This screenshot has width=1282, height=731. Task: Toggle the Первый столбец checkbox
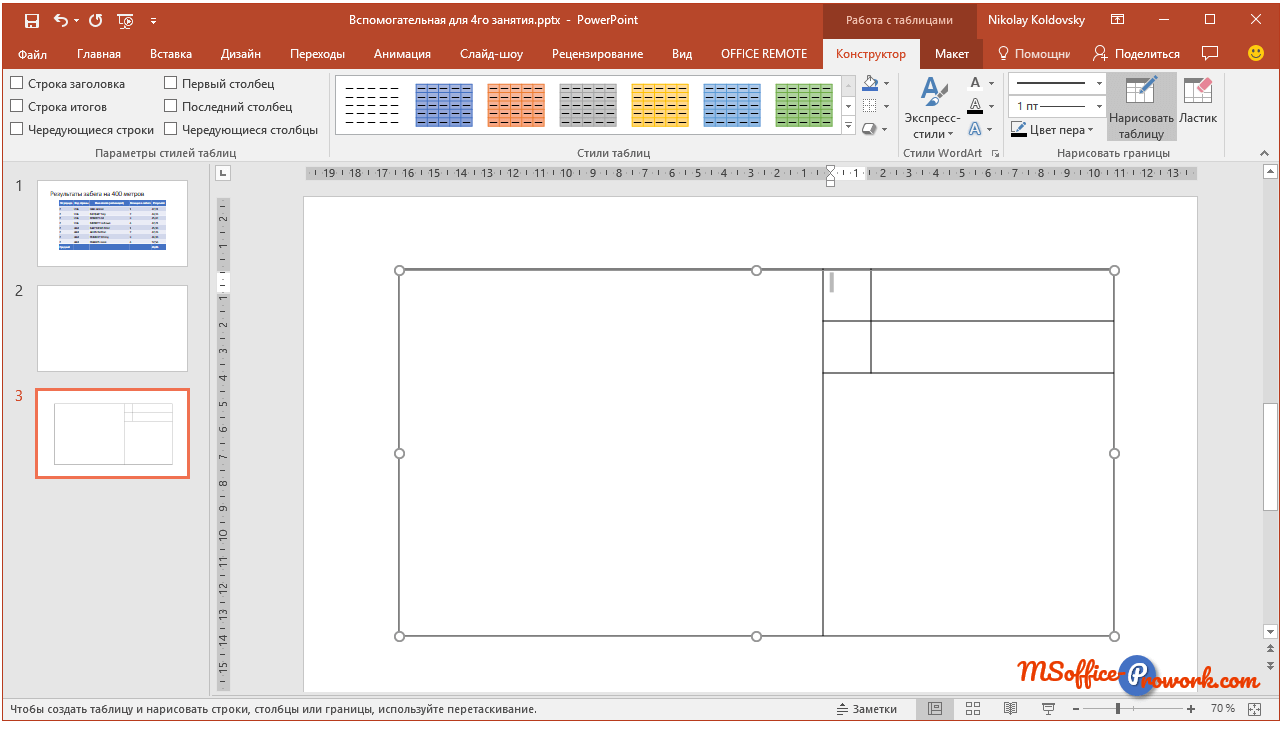tap(171, 84)
